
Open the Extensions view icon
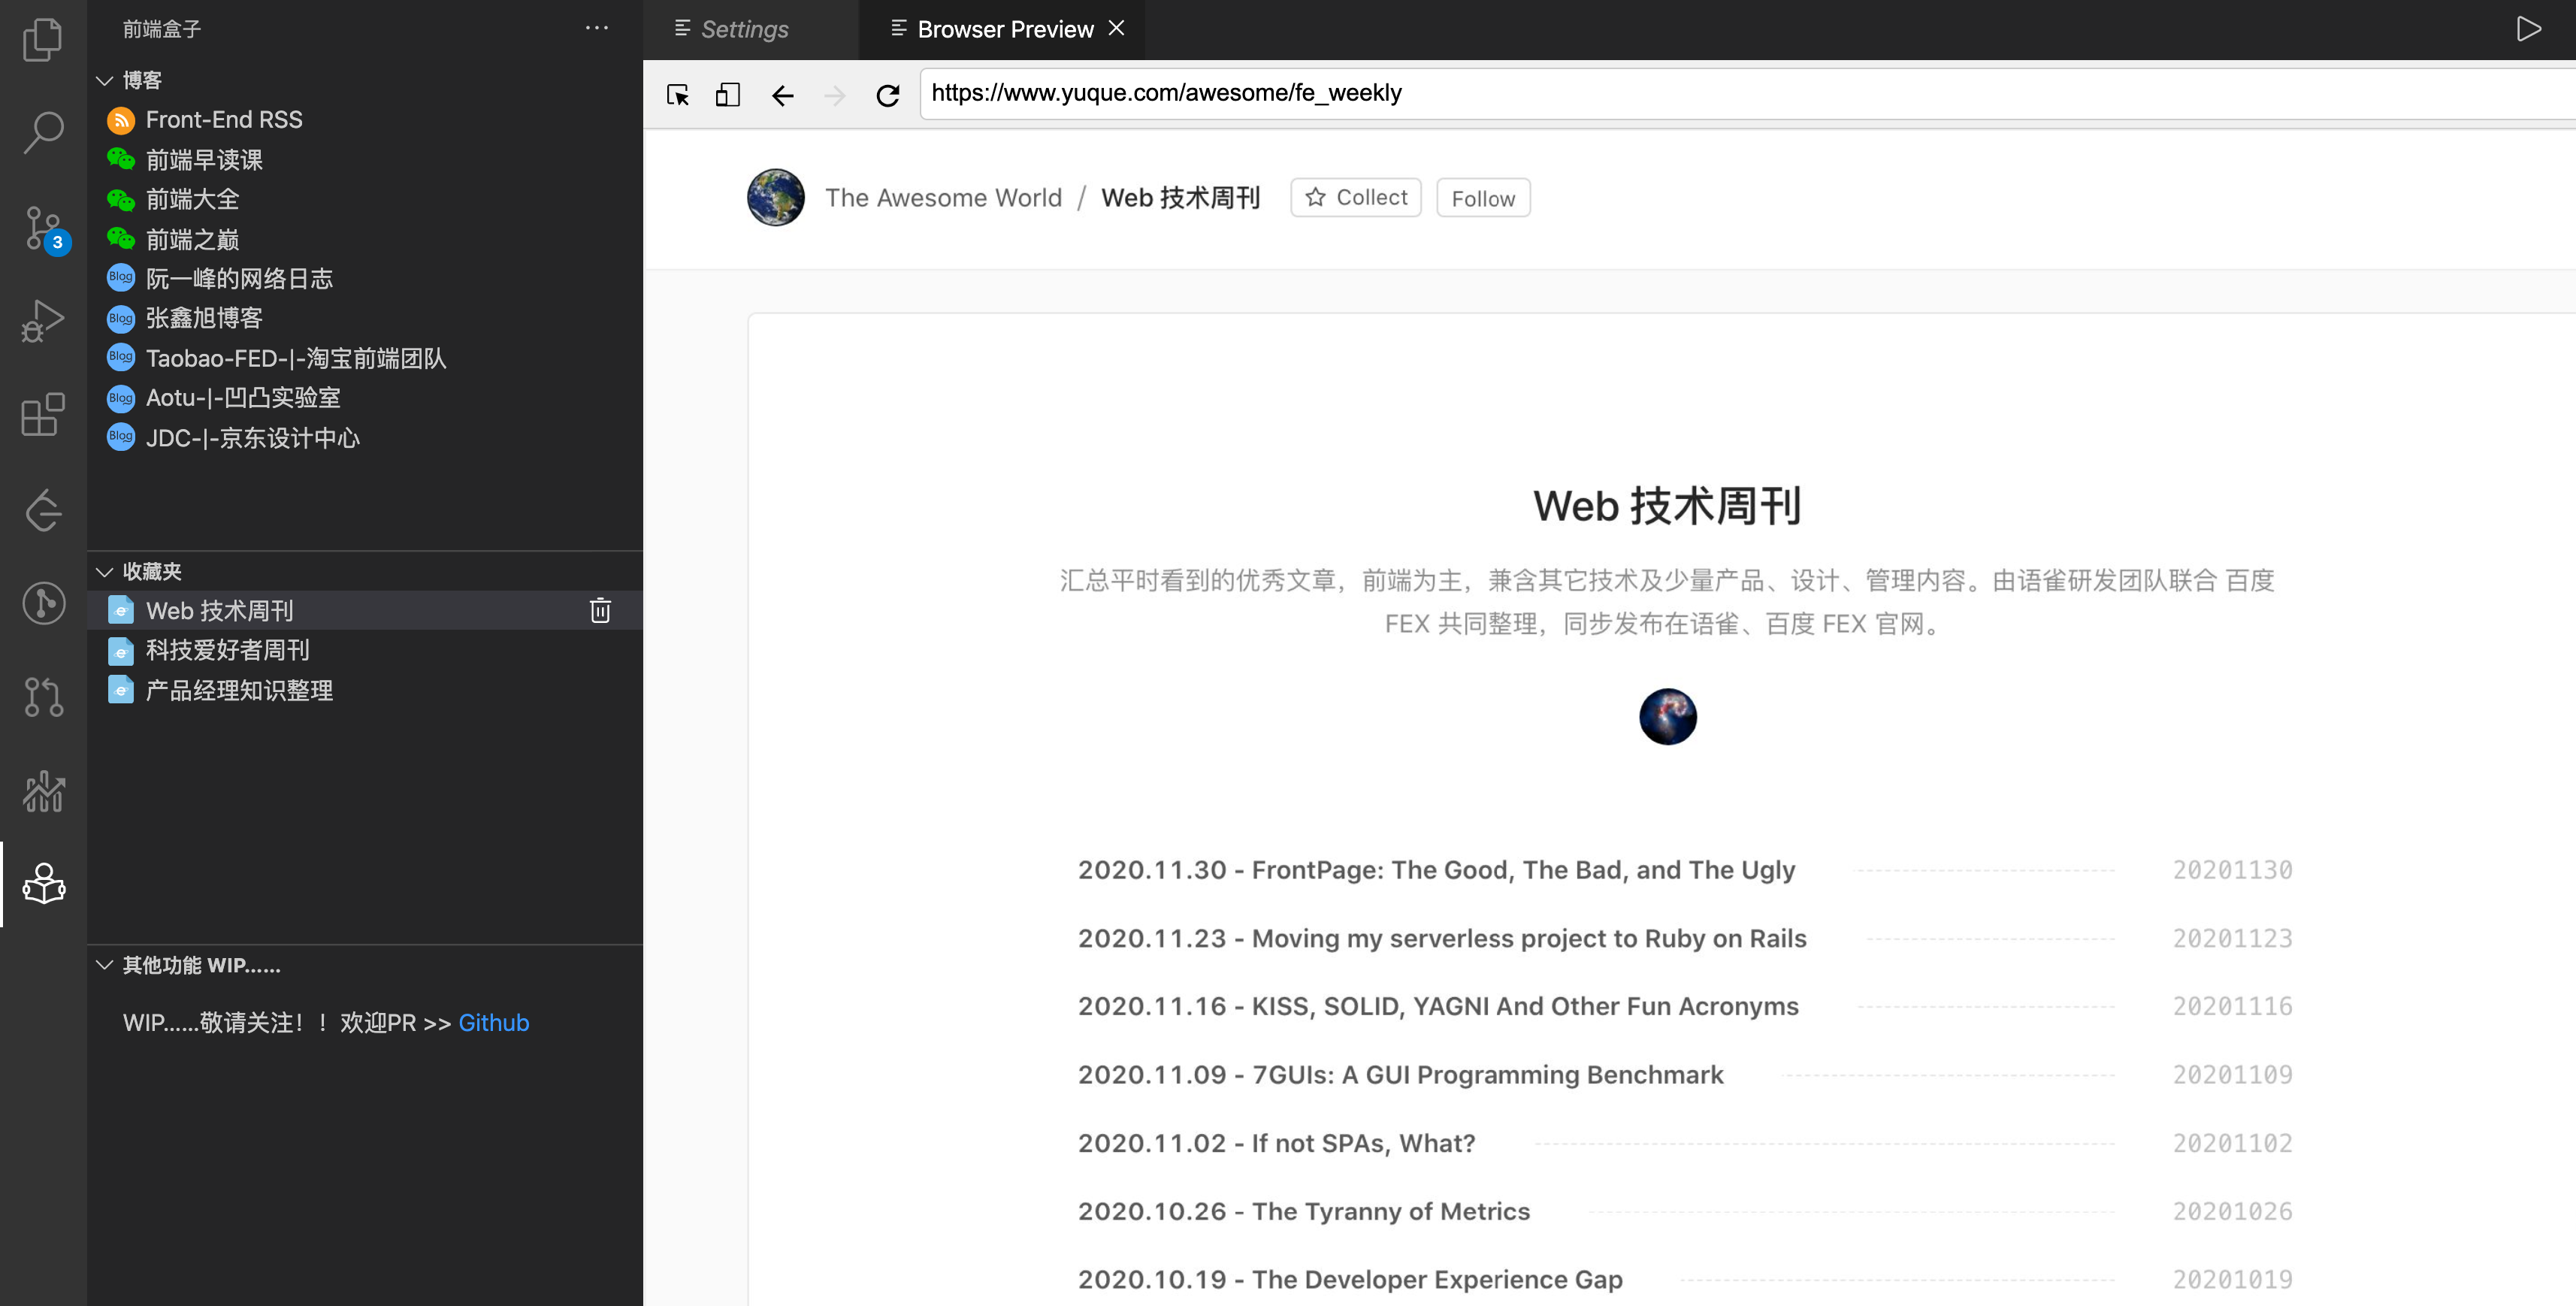point(42,414)
